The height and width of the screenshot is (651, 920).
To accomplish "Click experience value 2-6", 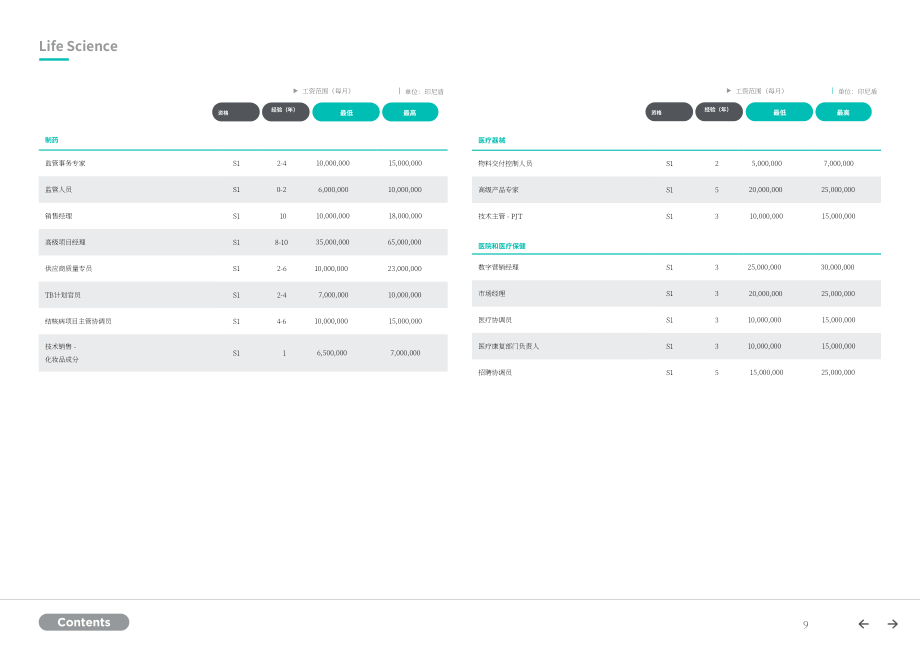I will 282,269.
